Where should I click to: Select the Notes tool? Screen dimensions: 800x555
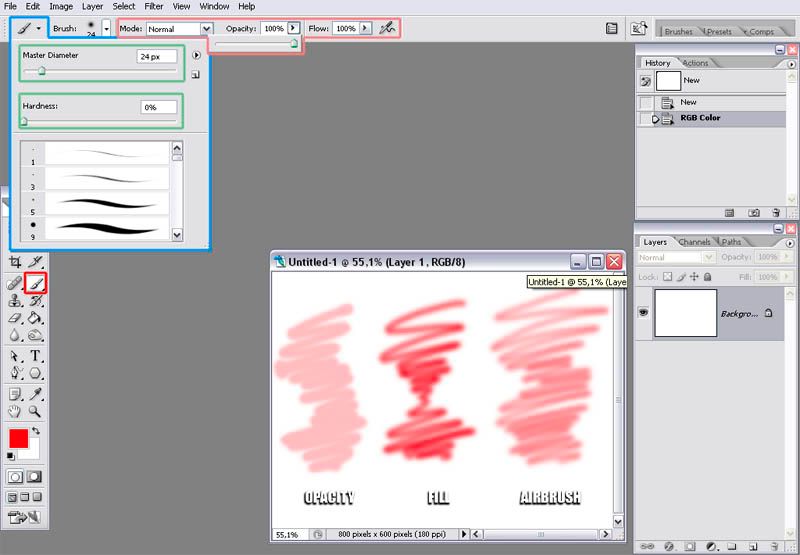coord(15,394)
